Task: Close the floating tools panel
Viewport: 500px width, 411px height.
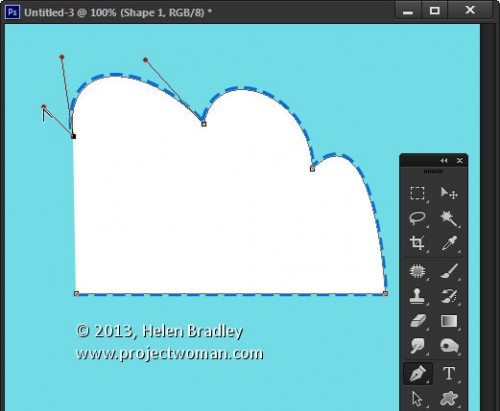Action: (460, 161)
